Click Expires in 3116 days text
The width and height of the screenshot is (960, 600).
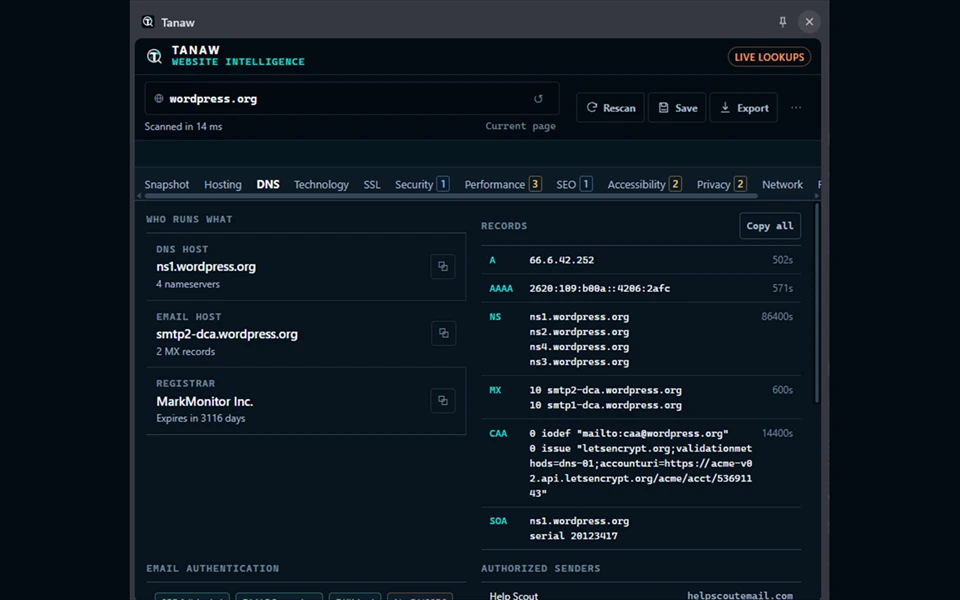200,418
